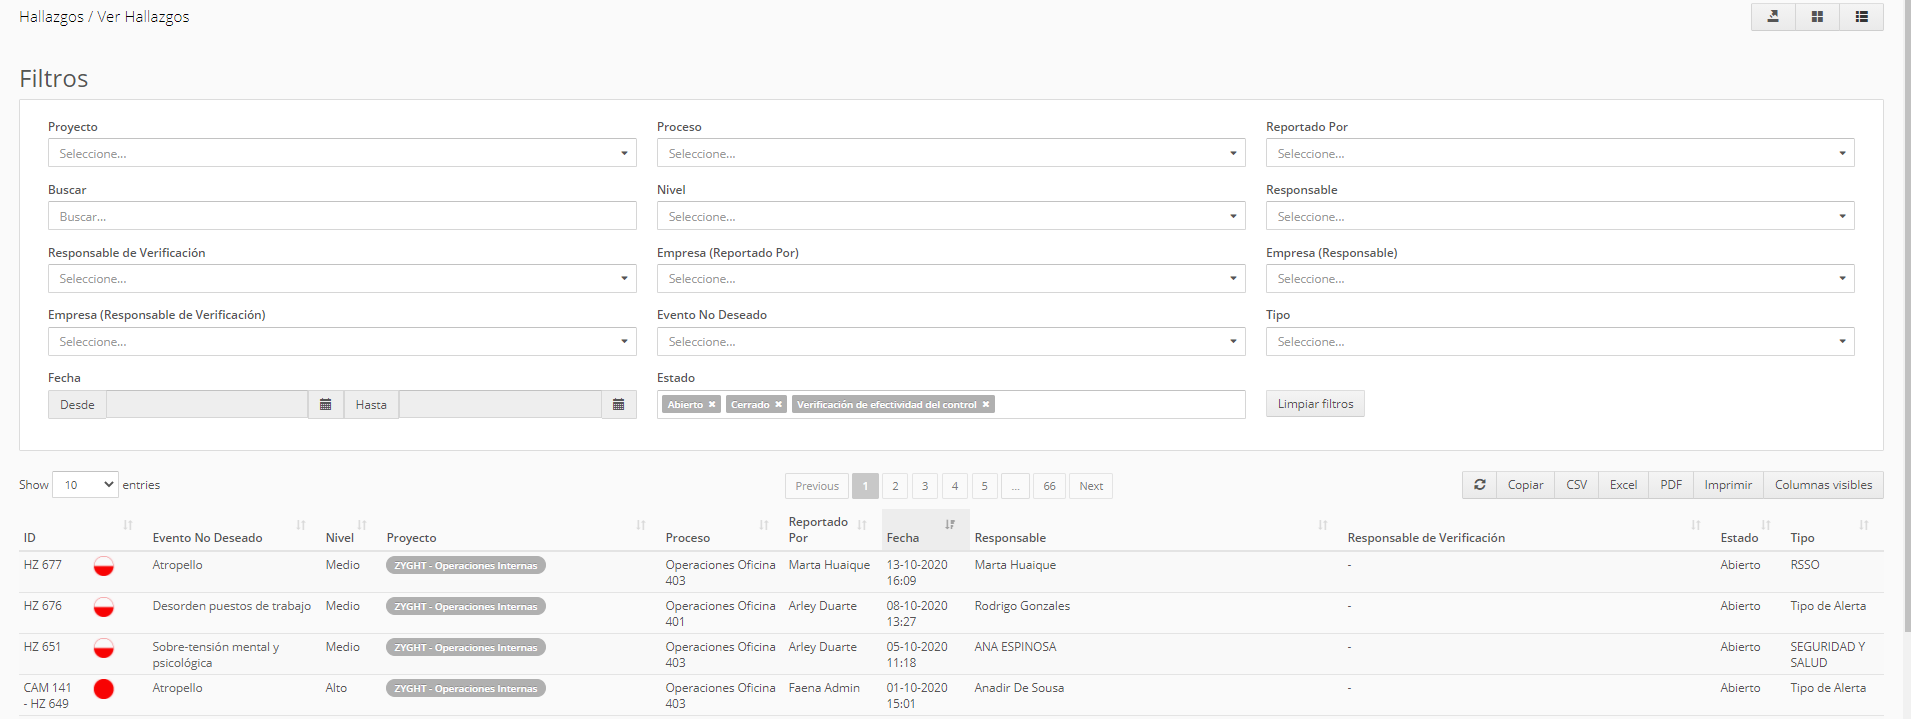Switch to grid view layout
This screenshot has height=719, width=1911.
[1817, 17]
